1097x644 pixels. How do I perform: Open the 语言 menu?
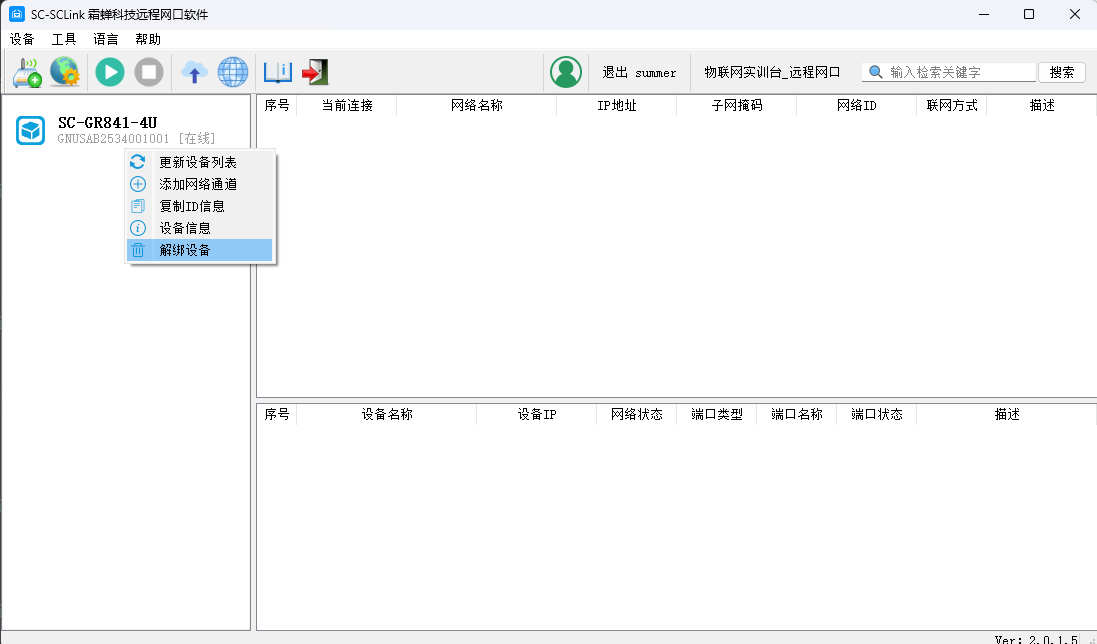pos(106,39)
